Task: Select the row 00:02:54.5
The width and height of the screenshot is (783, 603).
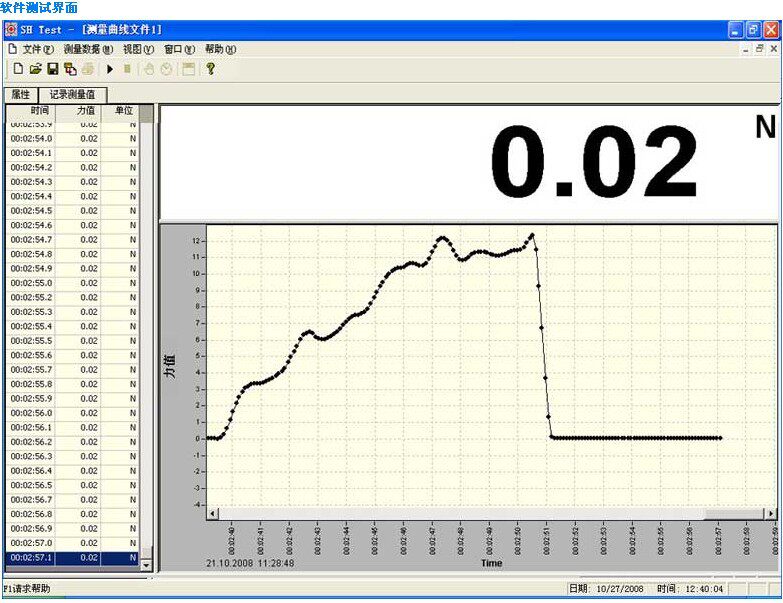Action: click(72, 211)
